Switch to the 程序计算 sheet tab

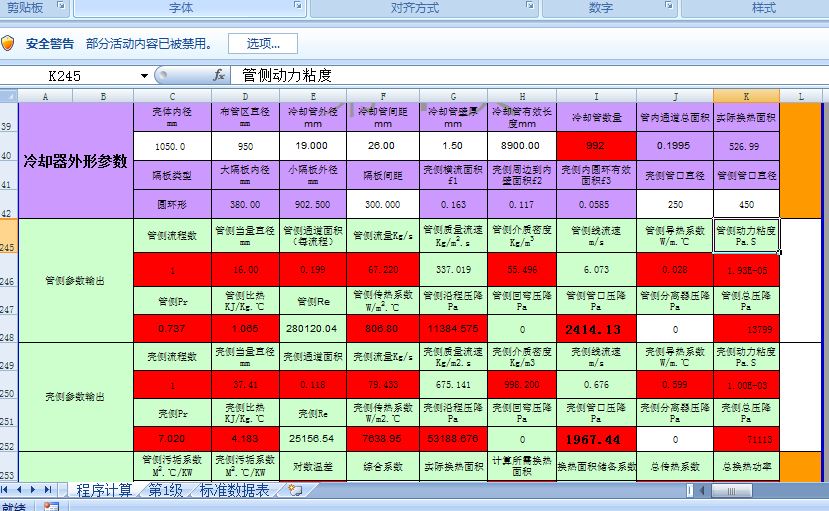point(104,490)
